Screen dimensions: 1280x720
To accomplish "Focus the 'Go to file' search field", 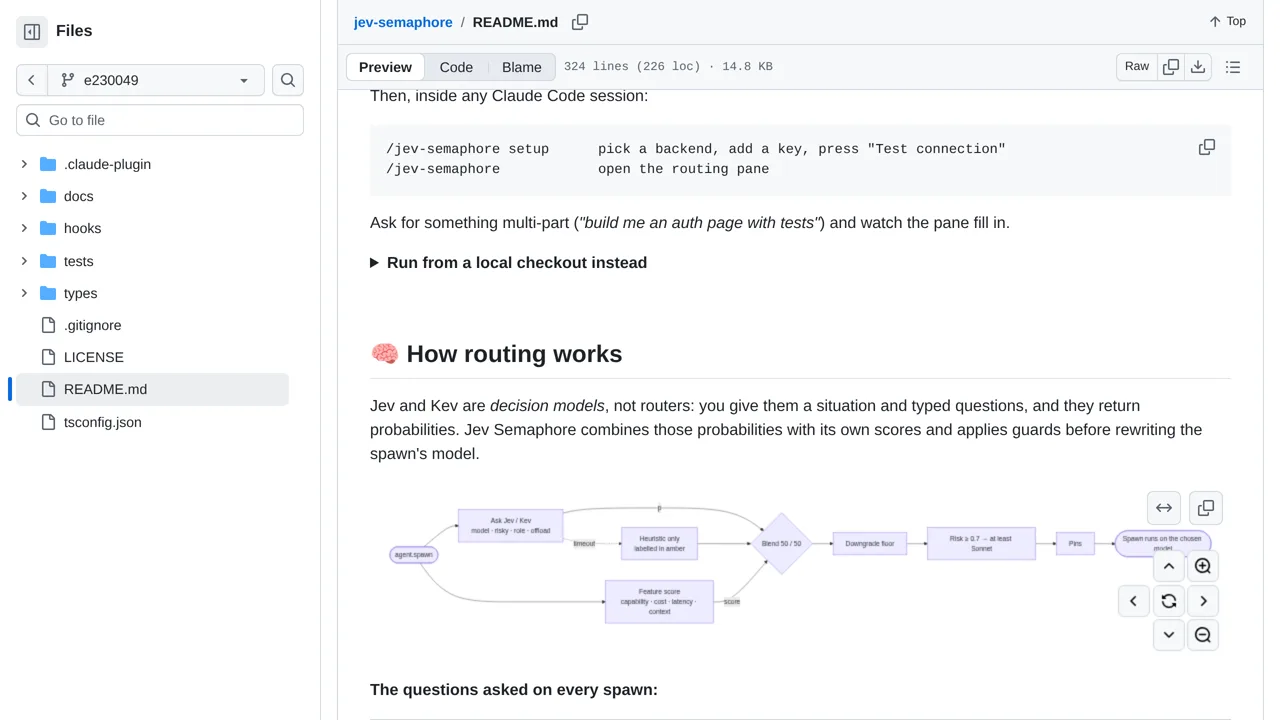I will coord(160,120).
